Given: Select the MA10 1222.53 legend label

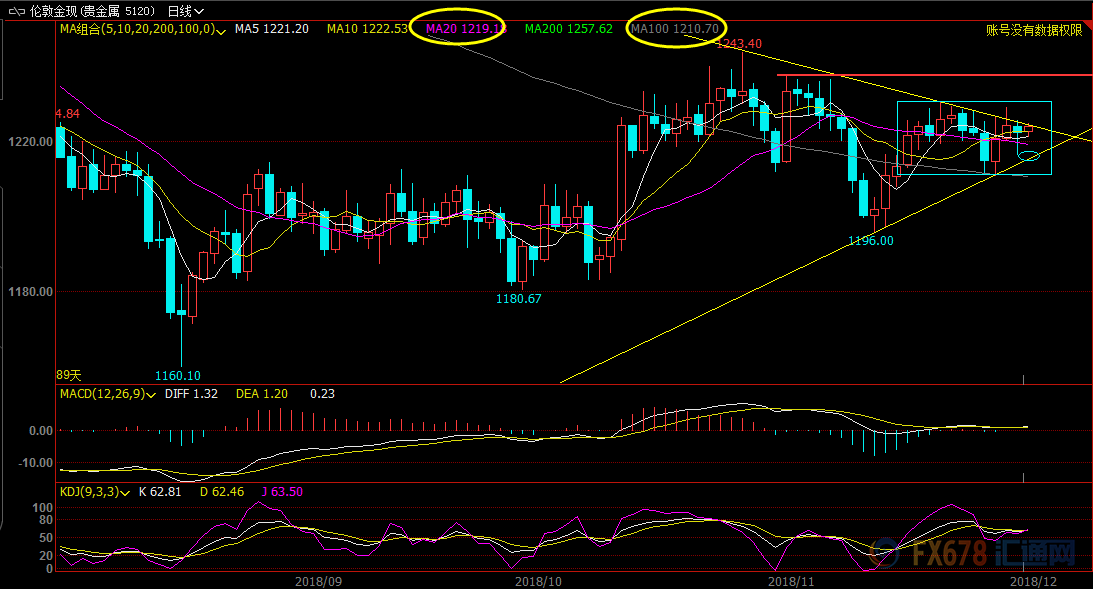Looking at the screenshot, I should pyautogui.click(x=367, y=29).
